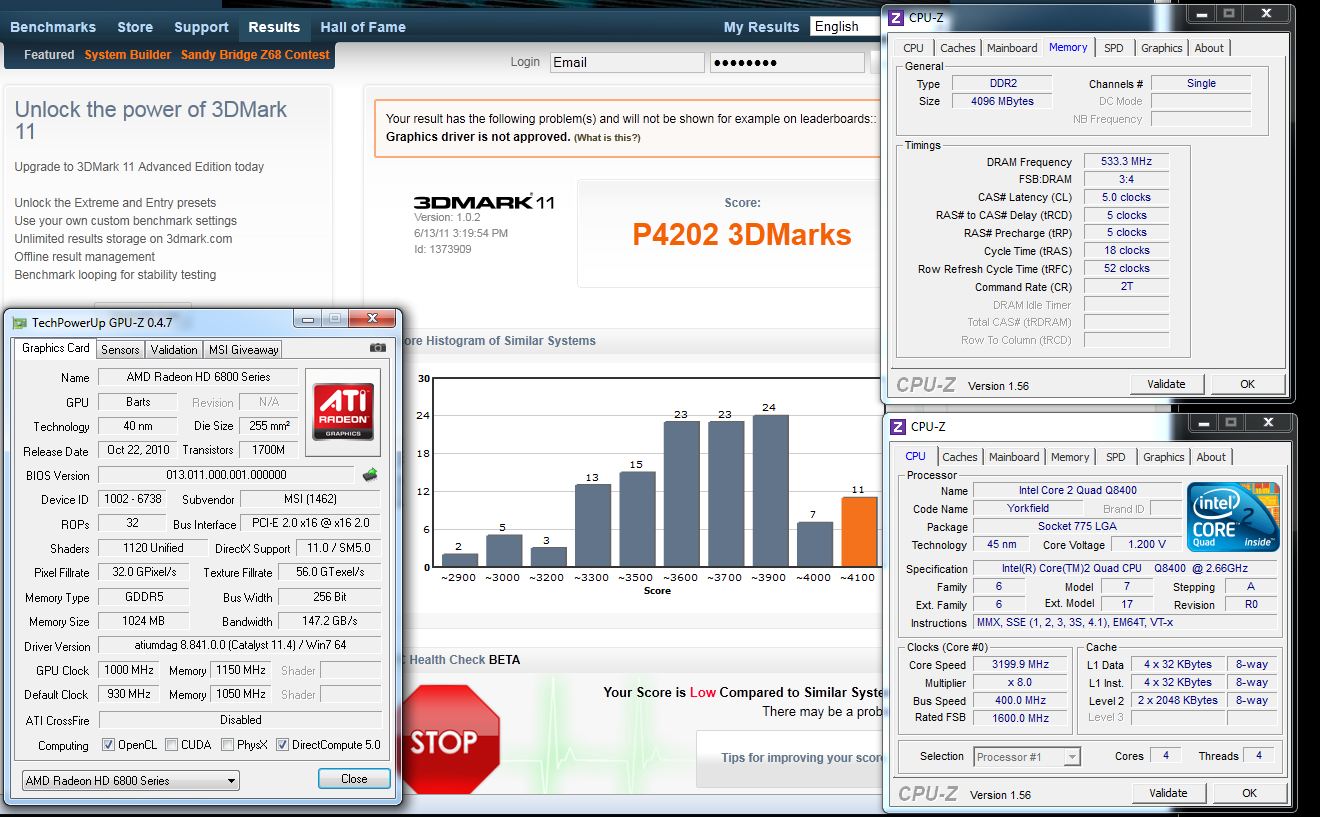Click Tips for improving your score button
Viewport: 1320px width, 817px height.
(792, 758)
